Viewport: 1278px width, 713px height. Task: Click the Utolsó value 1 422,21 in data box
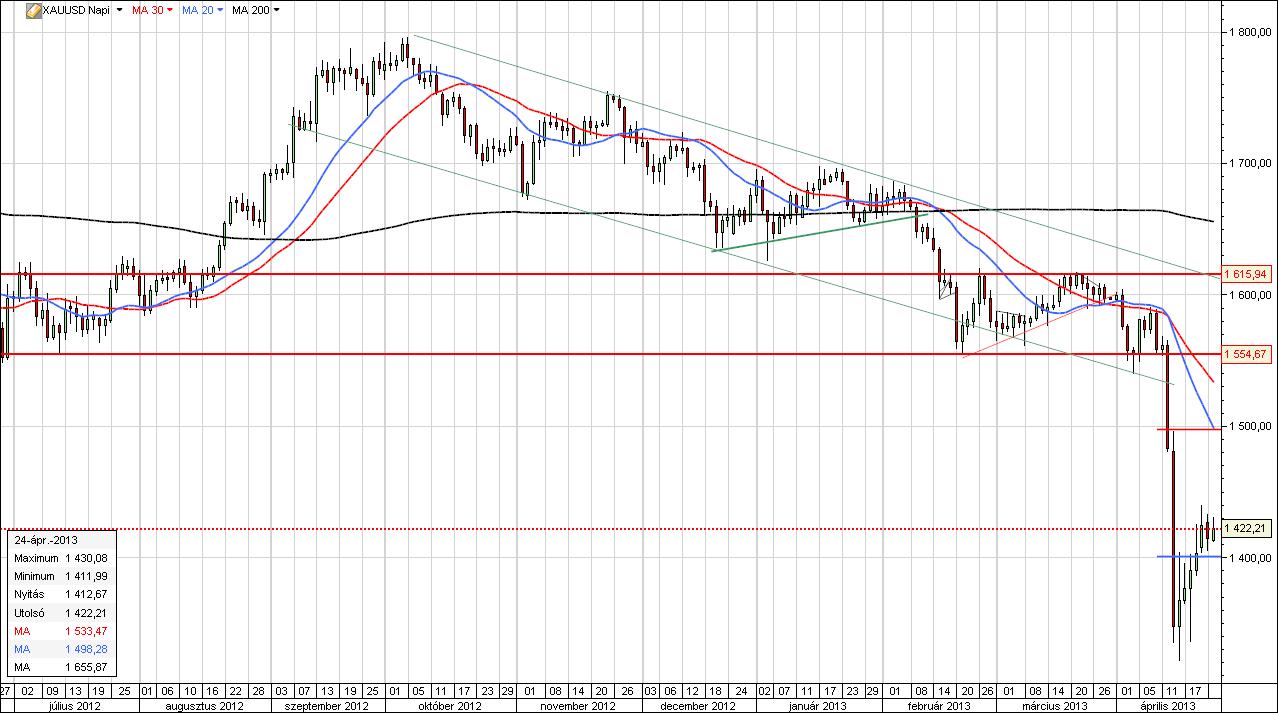click(87, 613)
